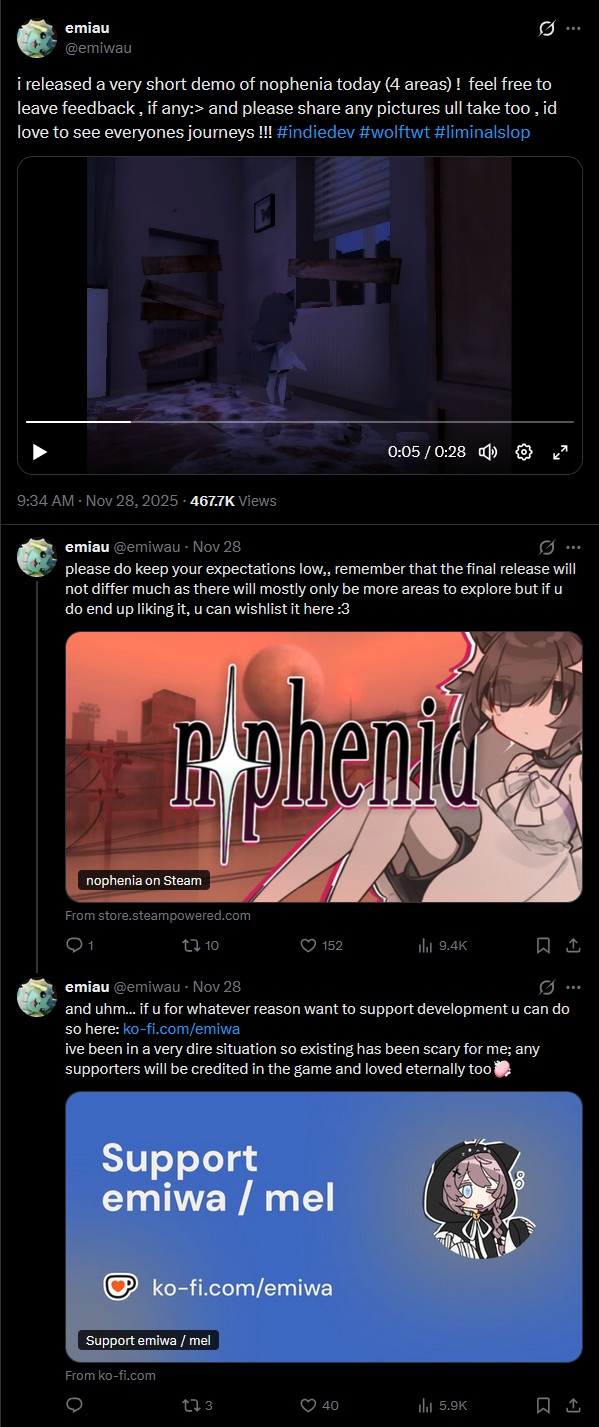Repost the Steam wishlist reply
The height and width of the screenshot is (1427, 599).
199,945
